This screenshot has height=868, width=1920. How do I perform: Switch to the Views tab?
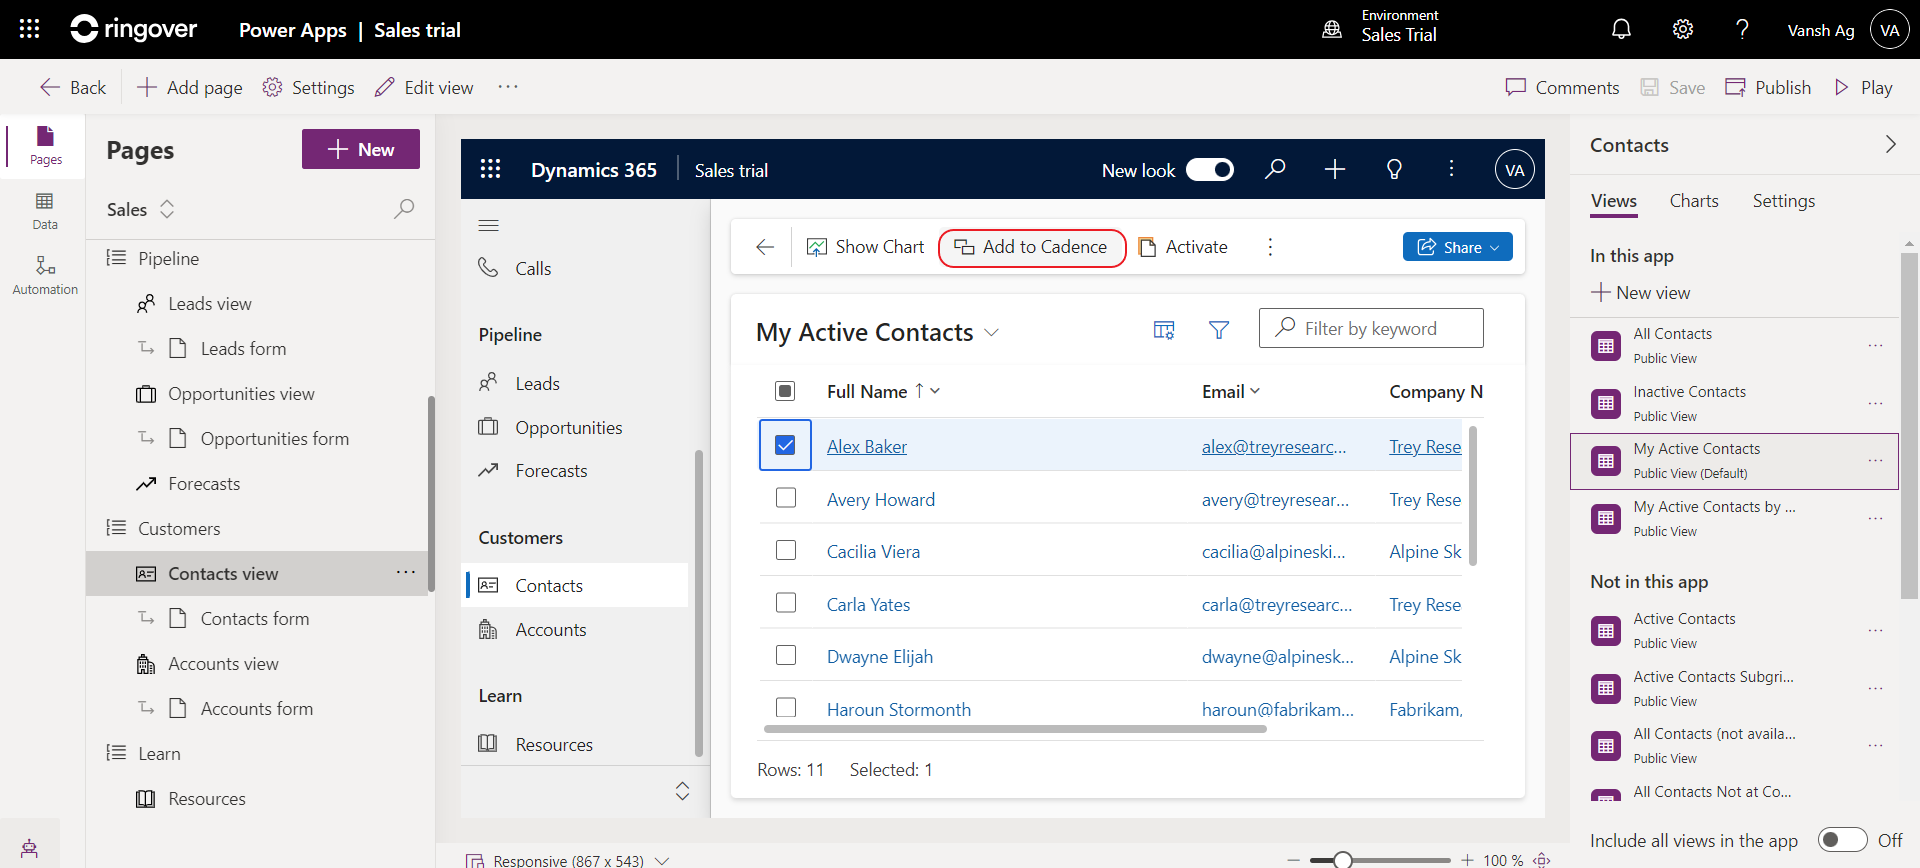[1614, 201]
